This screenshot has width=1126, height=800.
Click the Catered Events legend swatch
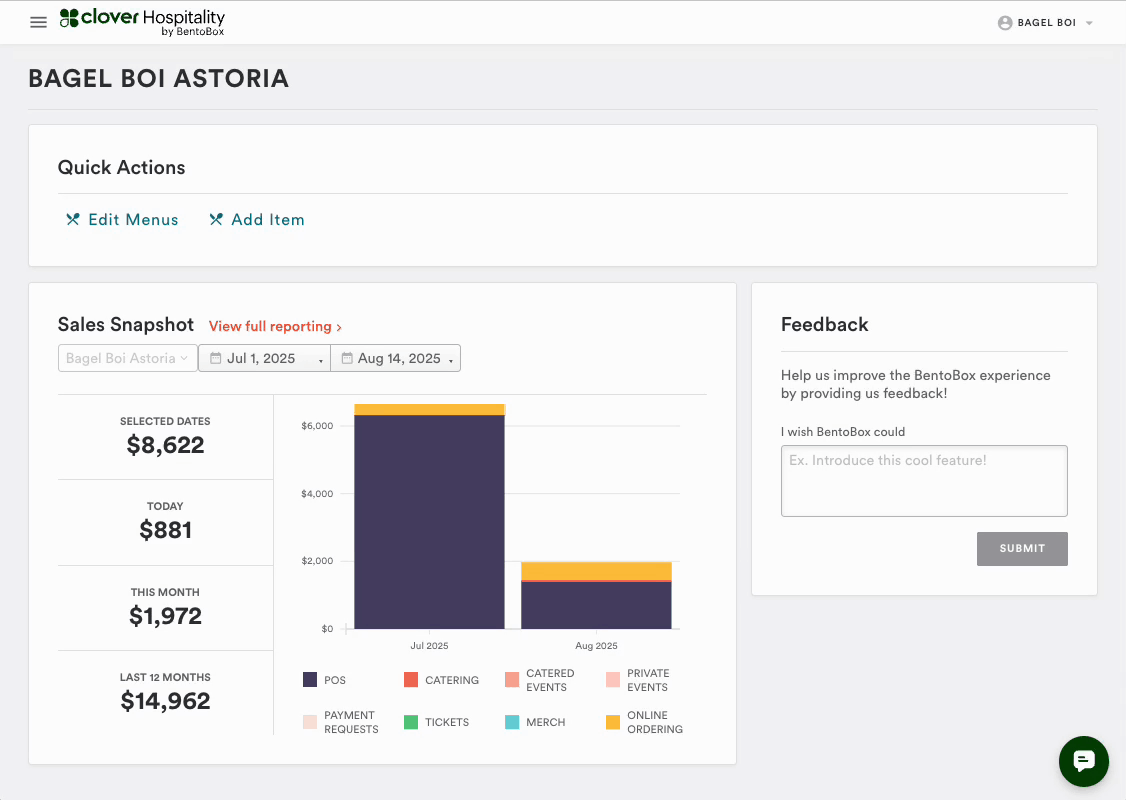point(512,679)
